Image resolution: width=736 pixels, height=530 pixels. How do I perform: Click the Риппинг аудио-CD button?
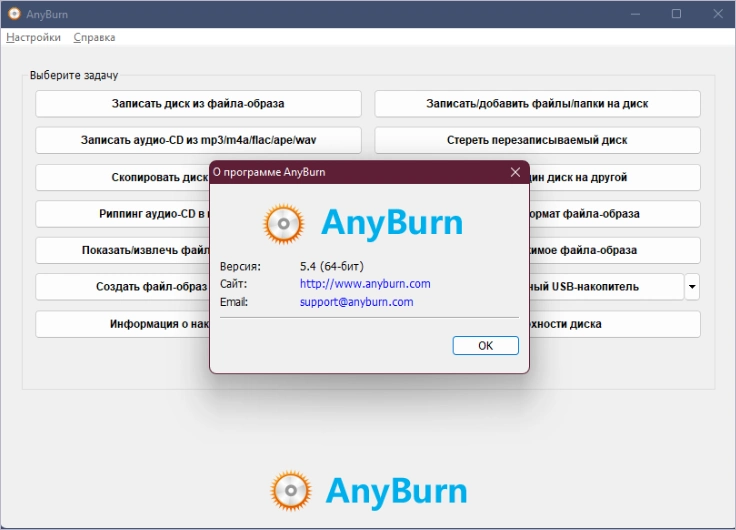coord(123,214)
